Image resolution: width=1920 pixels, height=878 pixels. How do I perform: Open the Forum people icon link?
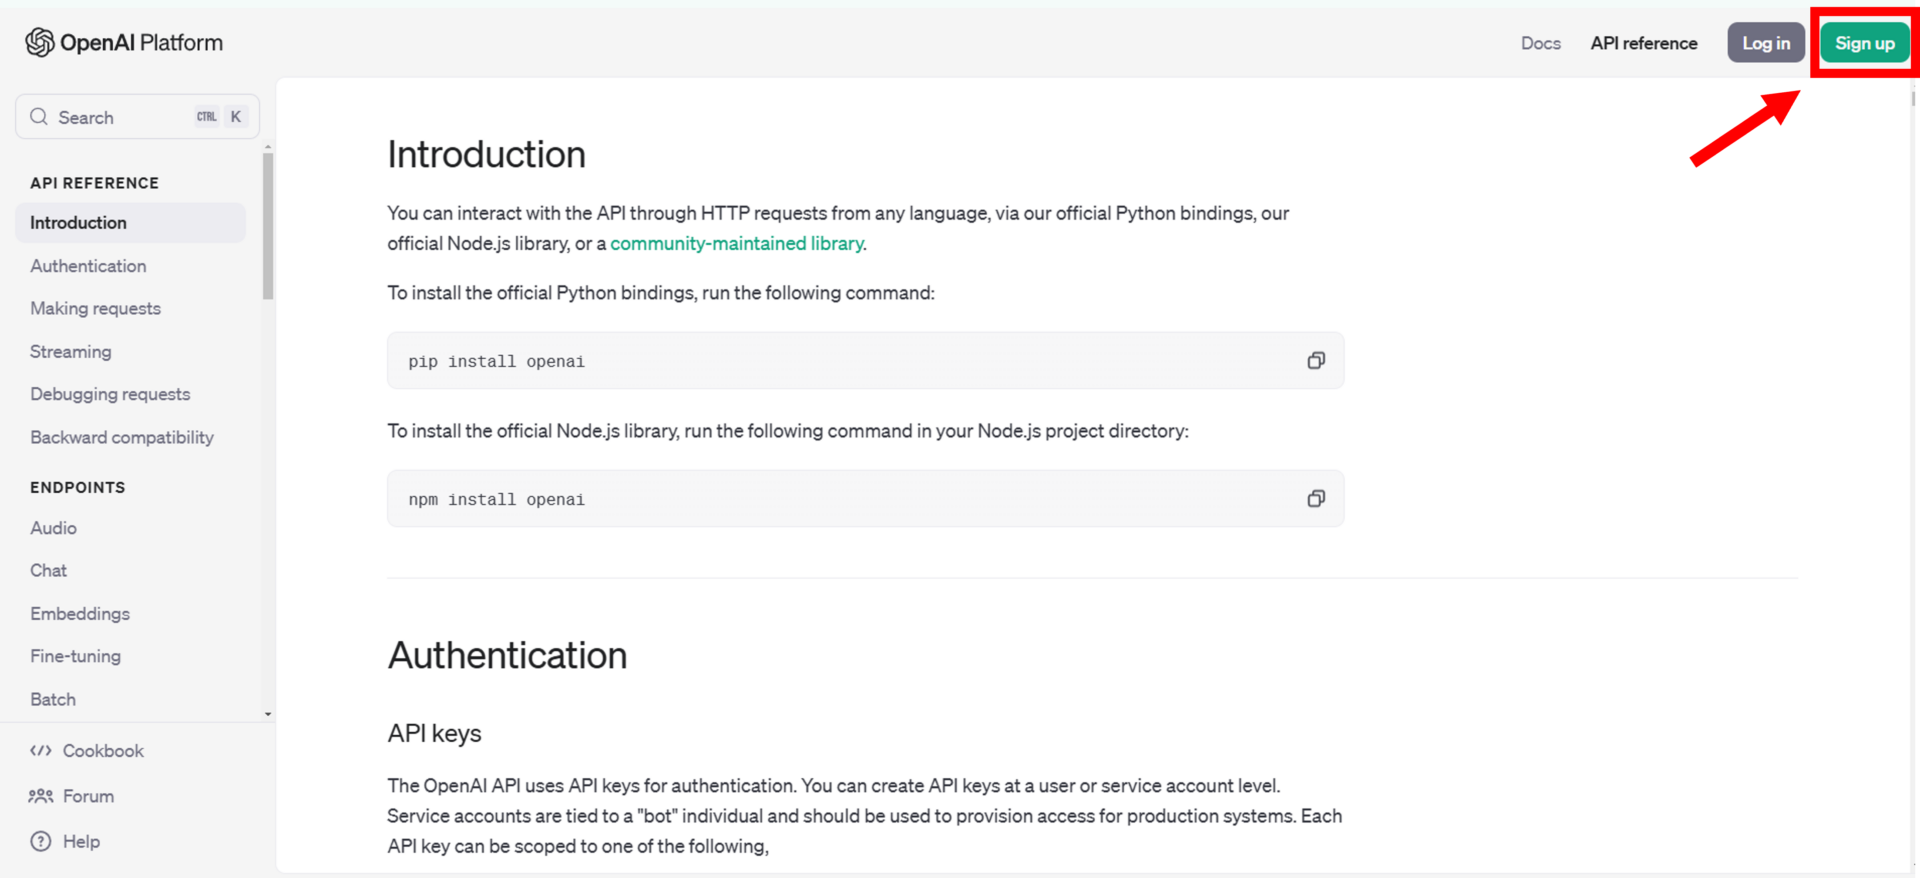(x=41, y=796)
